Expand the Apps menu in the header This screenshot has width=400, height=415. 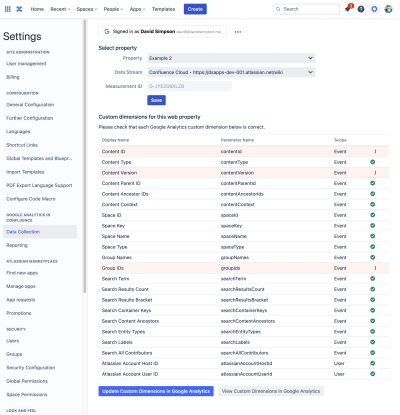(137, 9)
